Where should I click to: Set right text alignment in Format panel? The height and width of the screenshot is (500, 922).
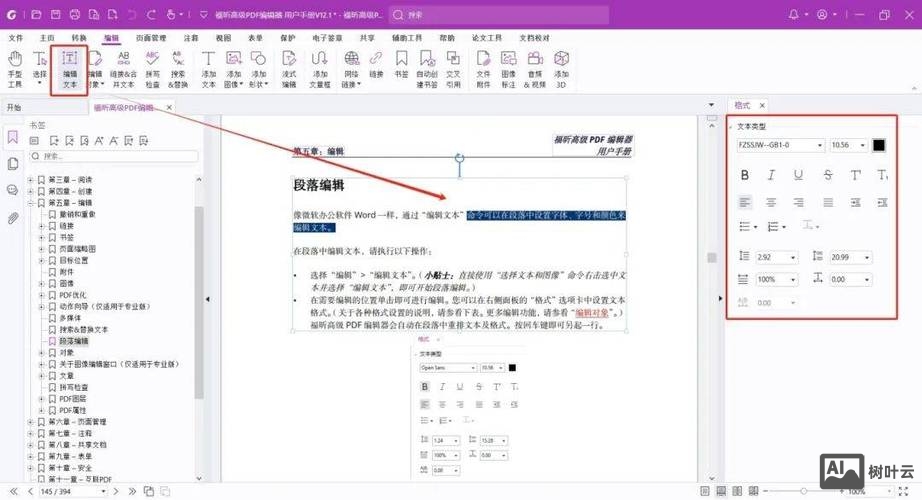pyautogui.click(x=798, y=202)
